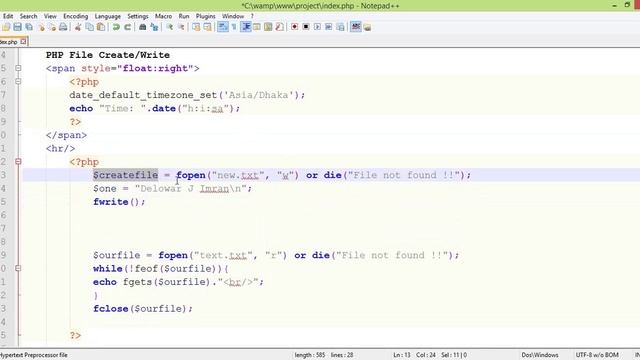Open the Plugins menu

coord(205,16)
